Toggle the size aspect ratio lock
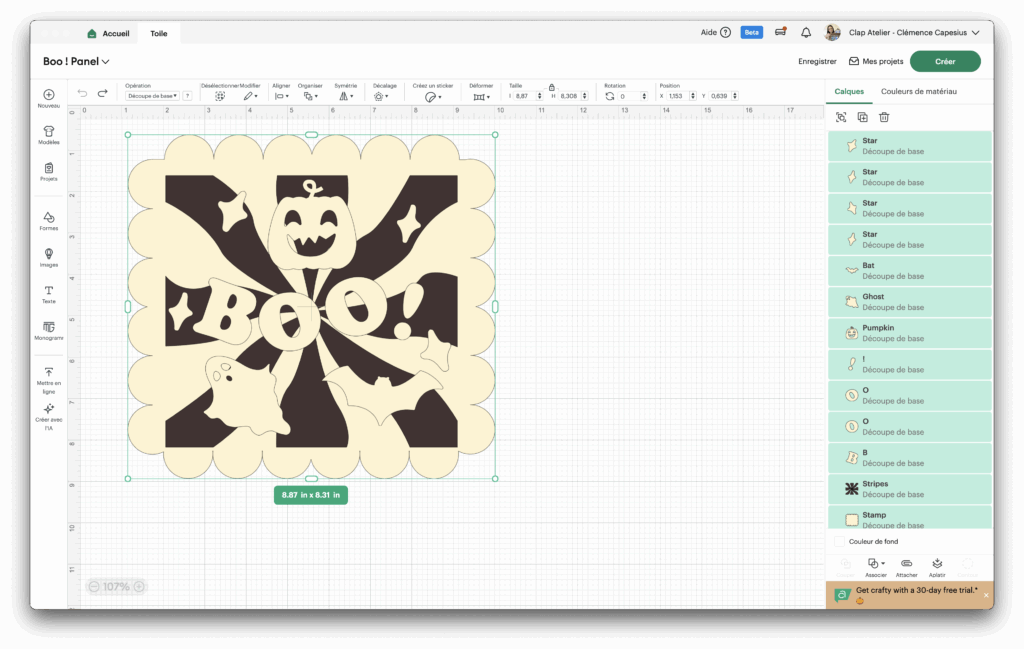Image resolution: width=1024 pixels, height=649 pixels. 551,87
